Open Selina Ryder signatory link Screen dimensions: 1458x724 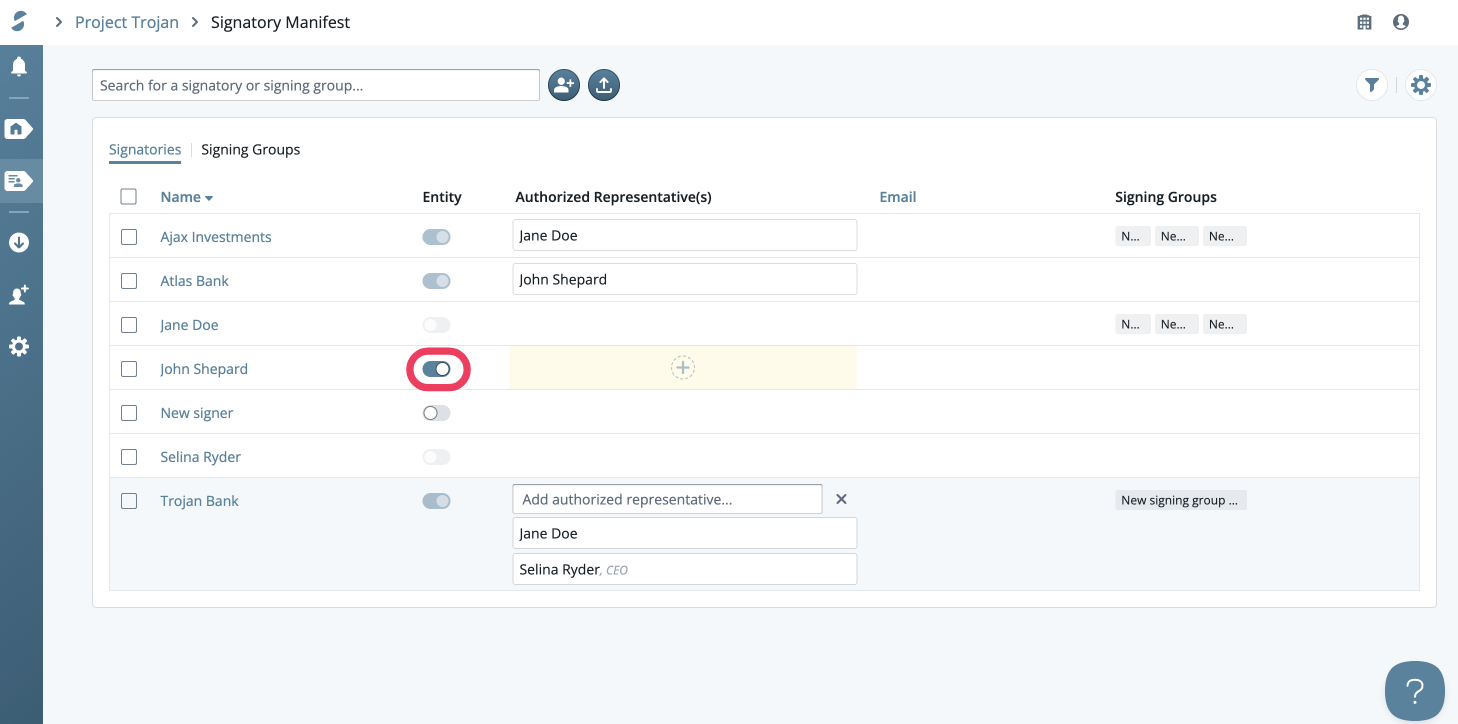pyautogui.click(x=201, y=457)
